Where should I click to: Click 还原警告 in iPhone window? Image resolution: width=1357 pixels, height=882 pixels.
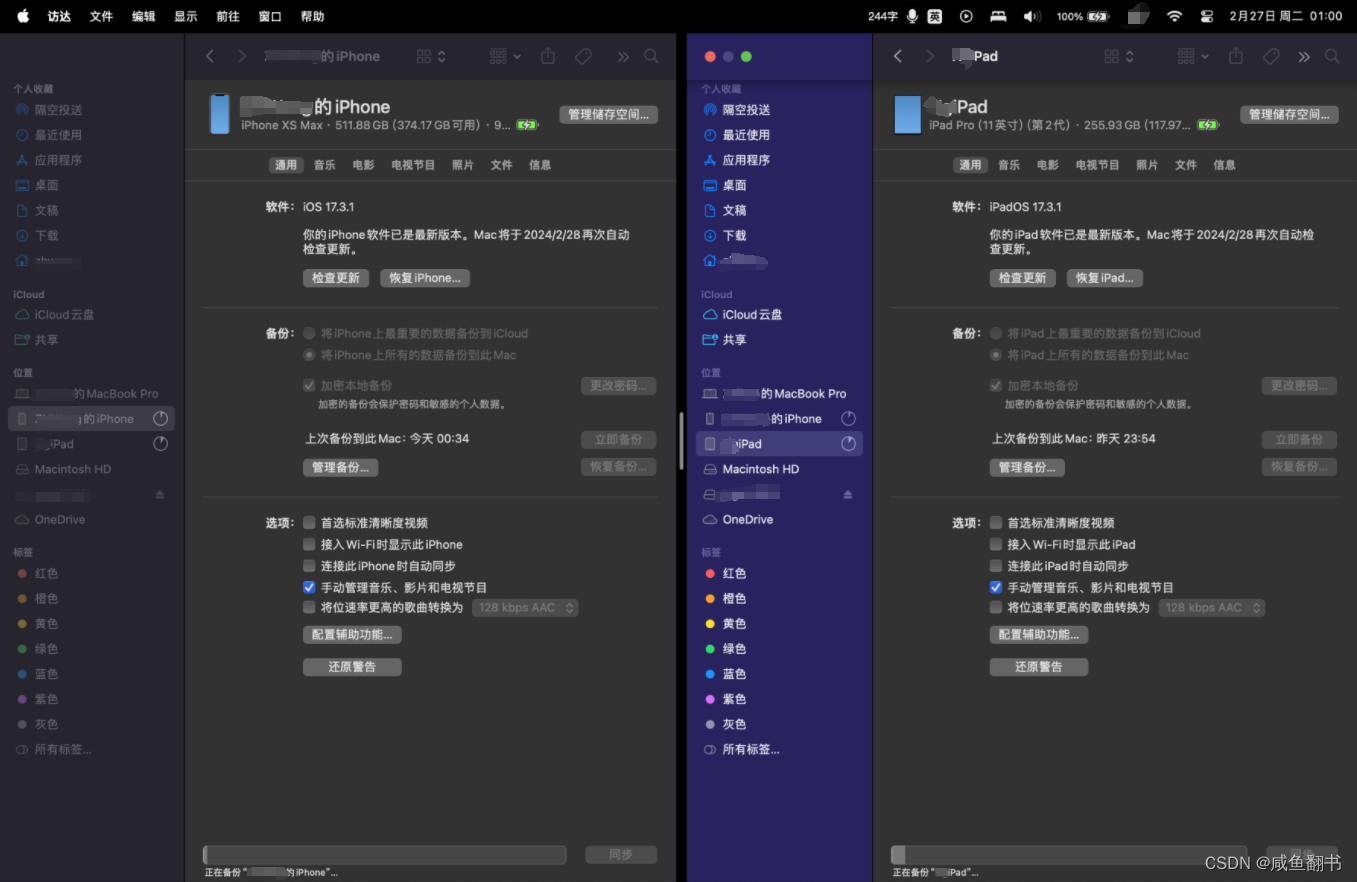click(352, 667)
